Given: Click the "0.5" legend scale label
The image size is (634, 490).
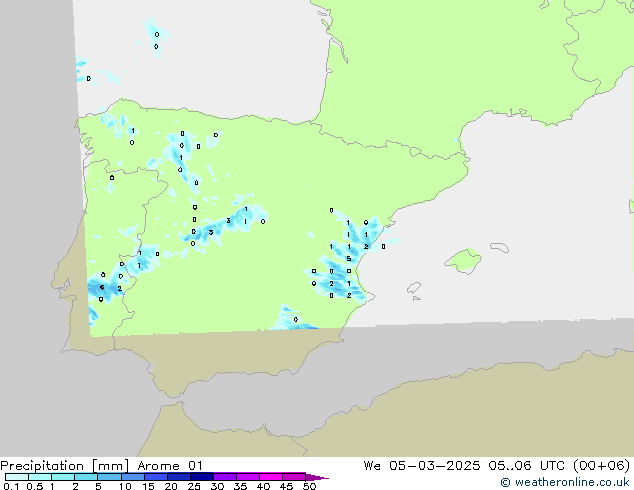Looking at the screenshot, I should point(34,486).
